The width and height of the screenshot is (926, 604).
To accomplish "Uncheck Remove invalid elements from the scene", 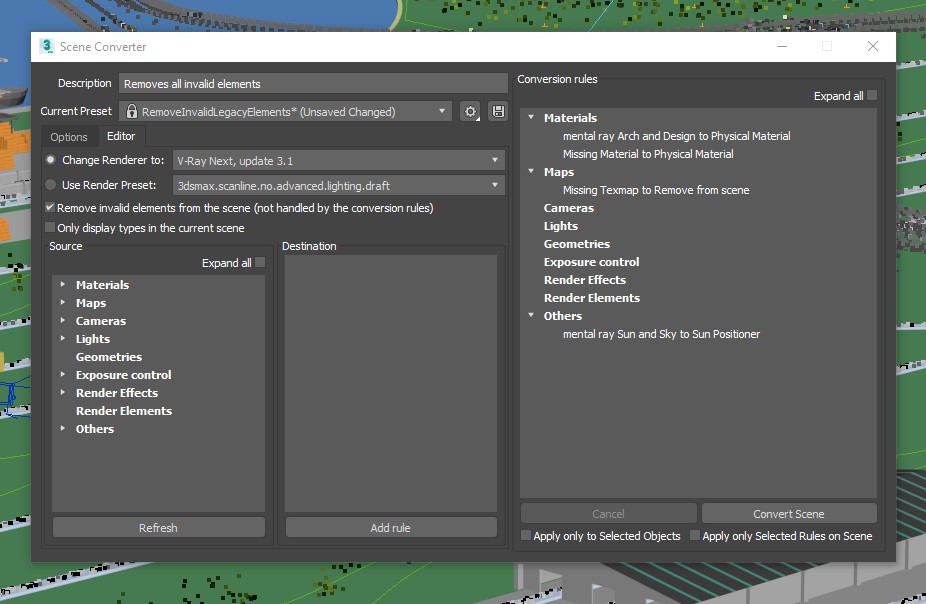I will click(50, 208).
